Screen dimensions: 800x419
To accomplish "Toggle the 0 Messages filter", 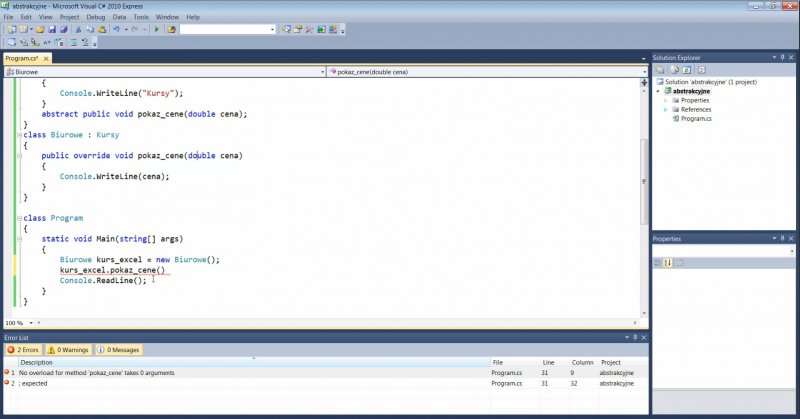I will pyautogui.click(x=118, y=350).
